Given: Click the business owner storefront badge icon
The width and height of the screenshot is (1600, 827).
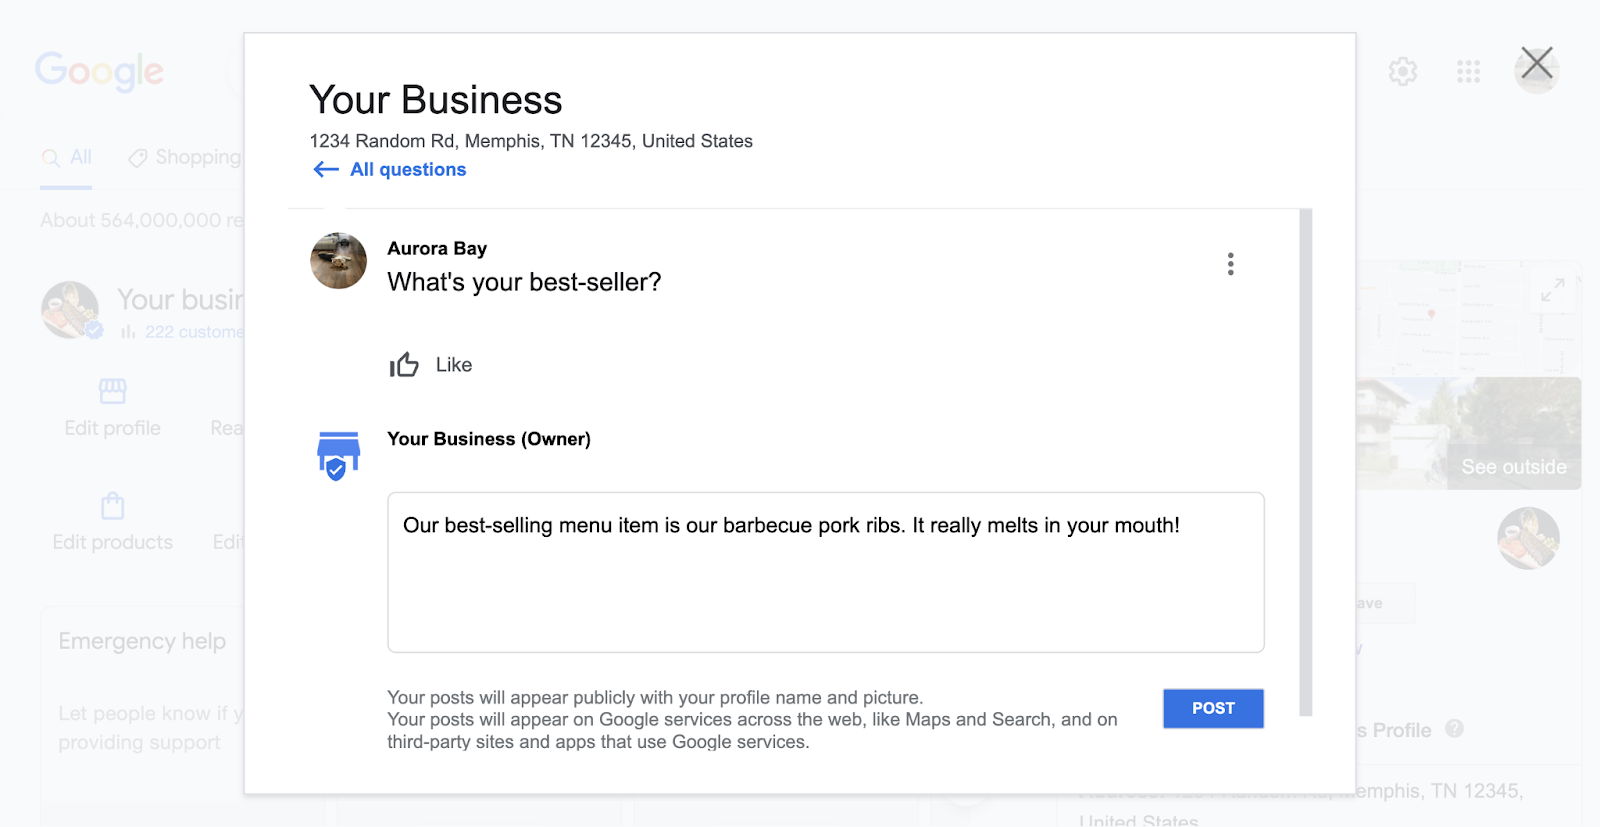Looking at the screenshot, I should (338, 456).
